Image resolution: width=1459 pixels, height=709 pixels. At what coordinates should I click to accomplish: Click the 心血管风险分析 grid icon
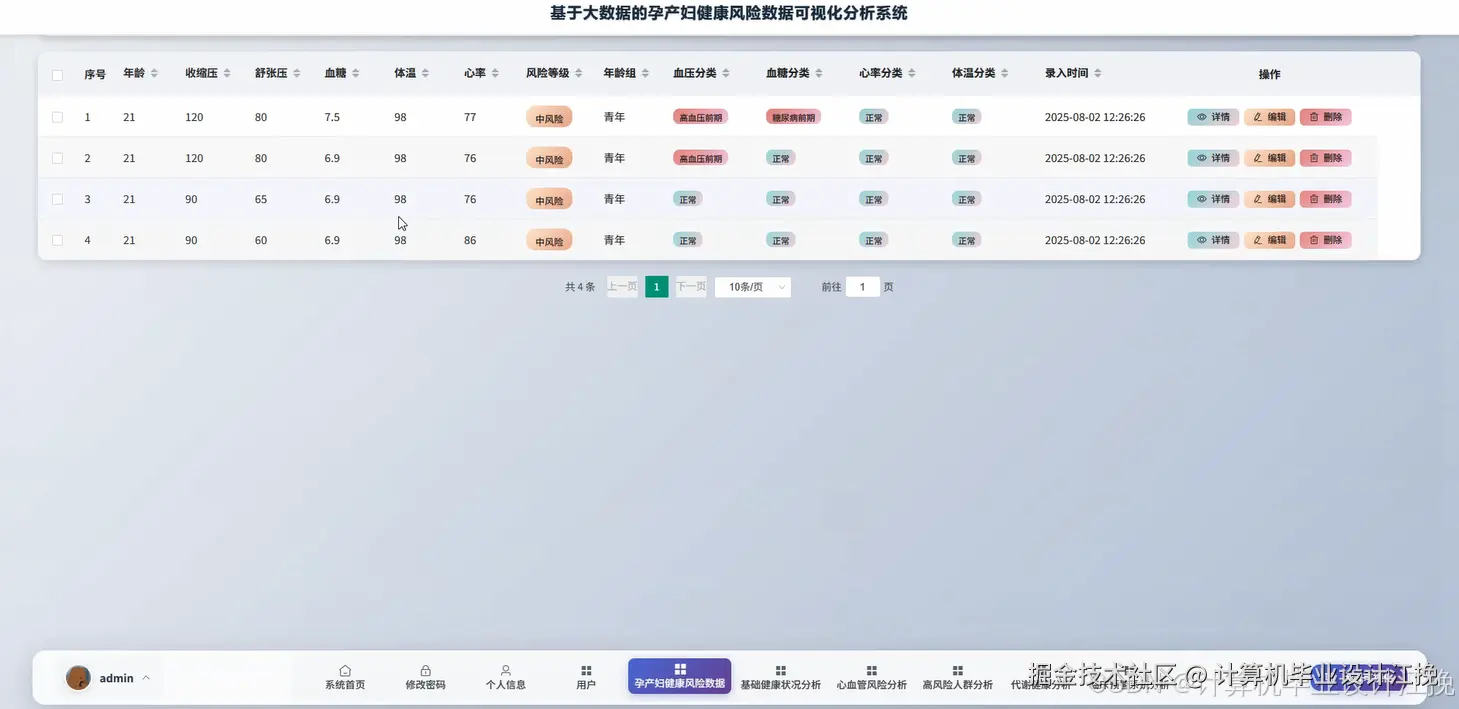click(x=872, y=671)
